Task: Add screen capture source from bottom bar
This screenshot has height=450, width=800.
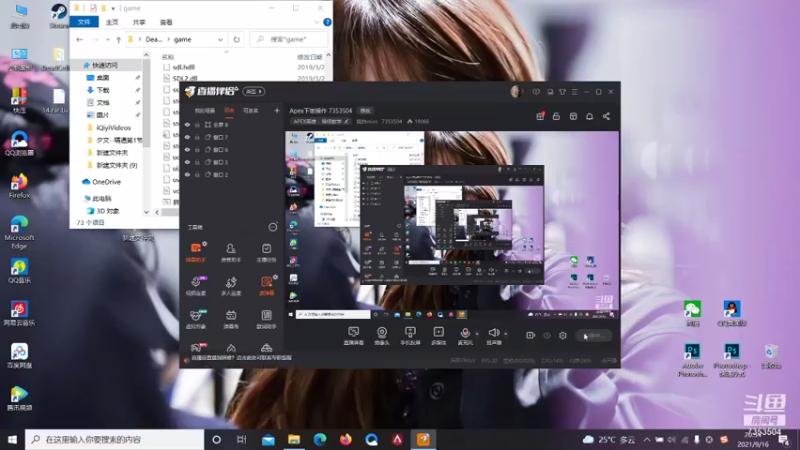Action: click(354, 336)
